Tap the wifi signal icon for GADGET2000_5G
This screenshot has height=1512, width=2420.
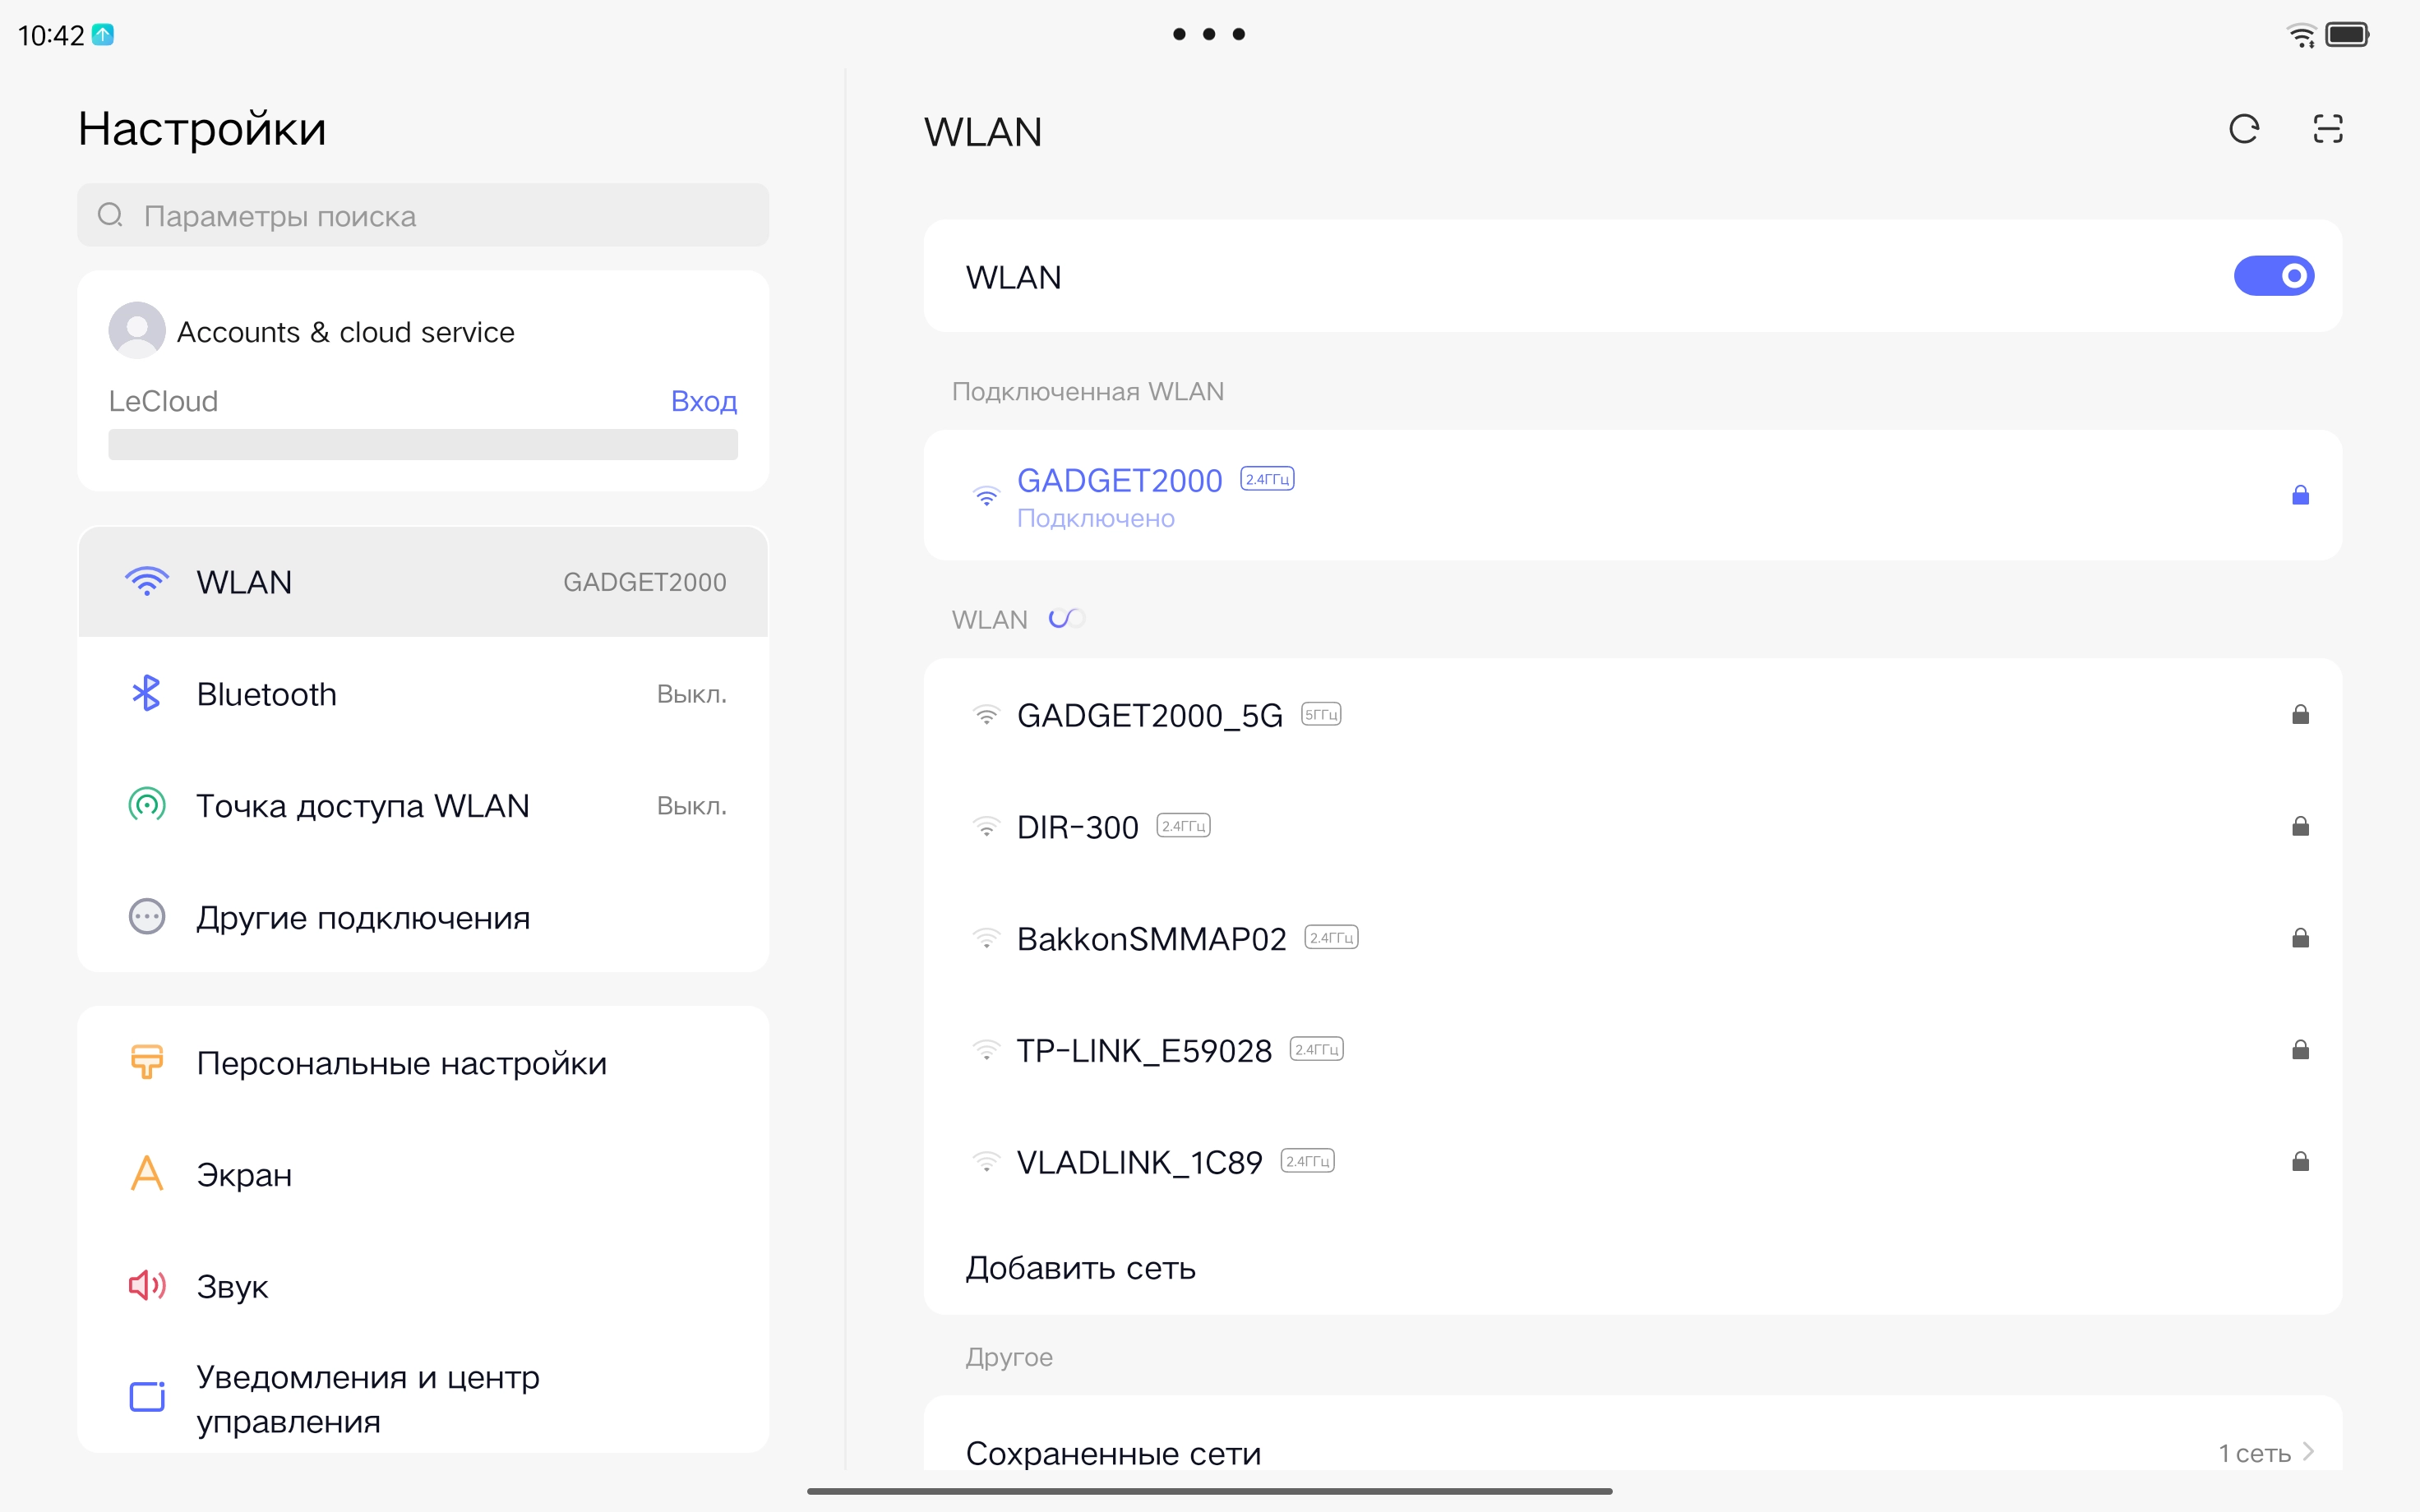pyautogui.click(x=986, y=715)
